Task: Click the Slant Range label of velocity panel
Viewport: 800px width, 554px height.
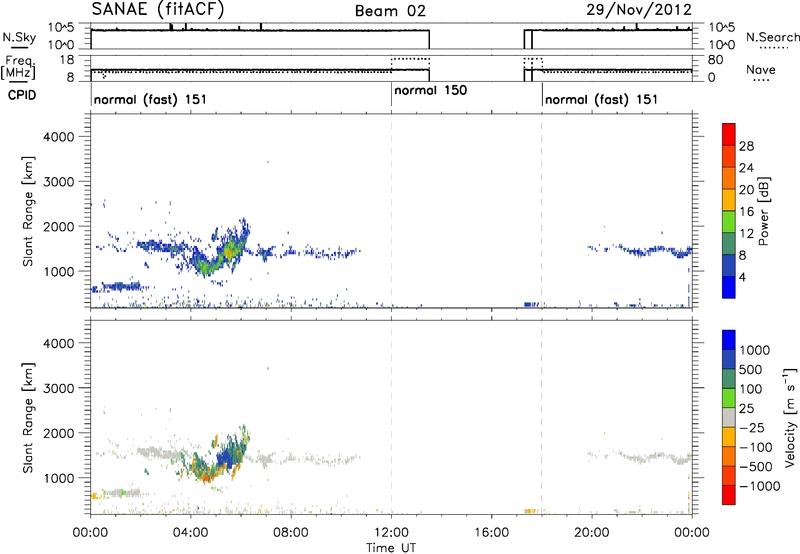Action: 28,418
